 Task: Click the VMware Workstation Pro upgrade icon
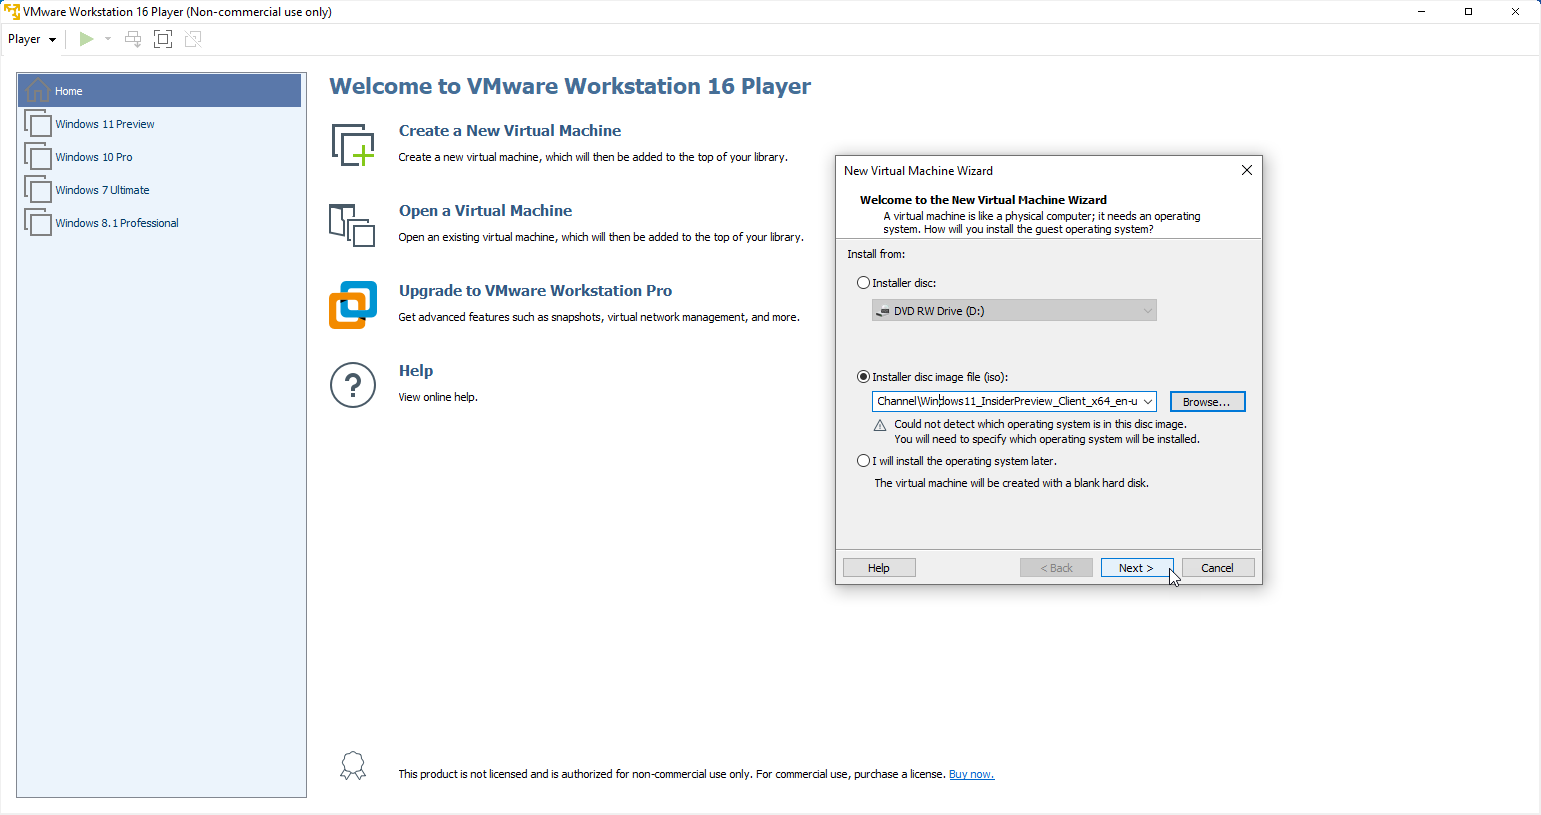click(353, 305)
